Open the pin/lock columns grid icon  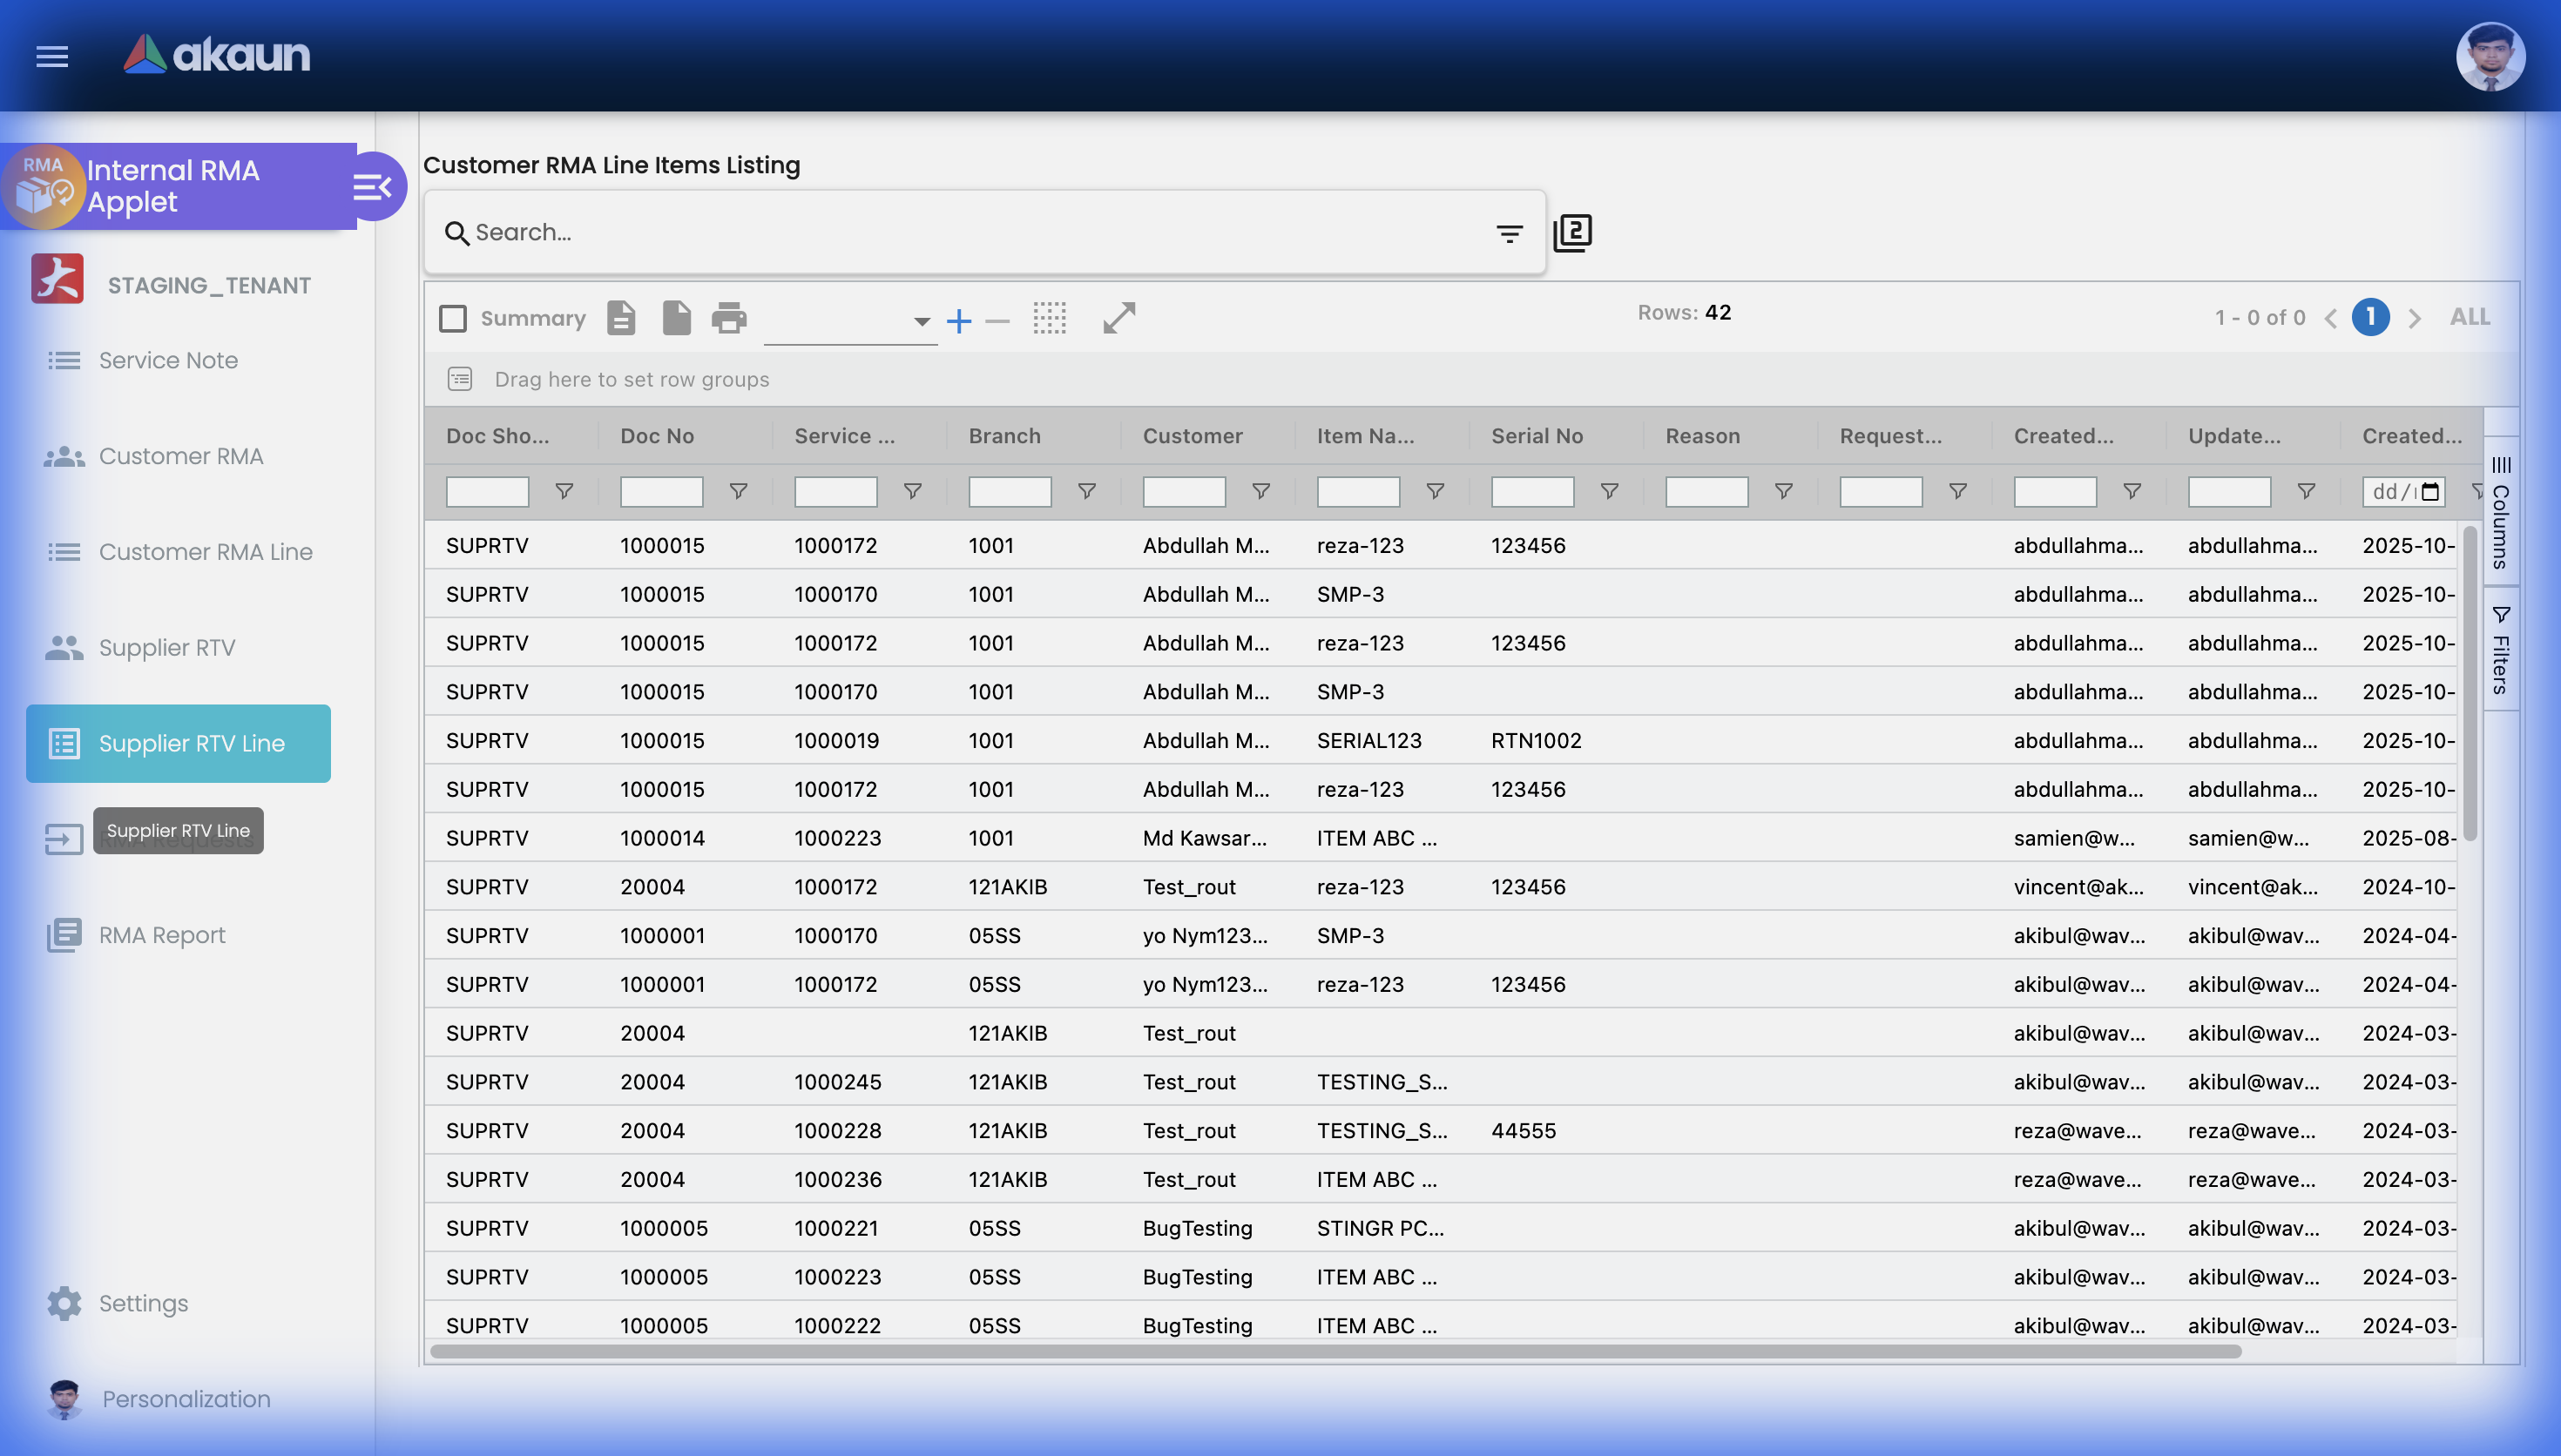tap(1050, 318)
